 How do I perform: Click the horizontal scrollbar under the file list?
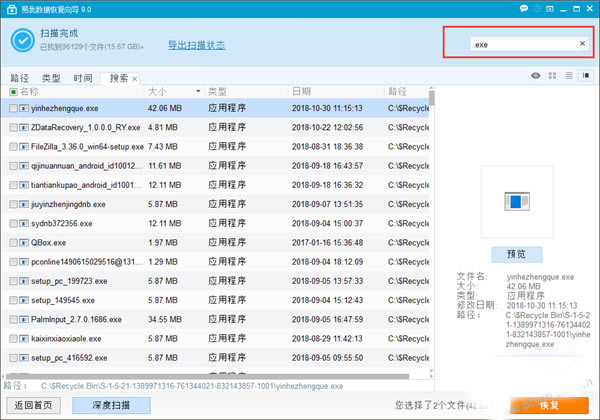pos(200,374)
